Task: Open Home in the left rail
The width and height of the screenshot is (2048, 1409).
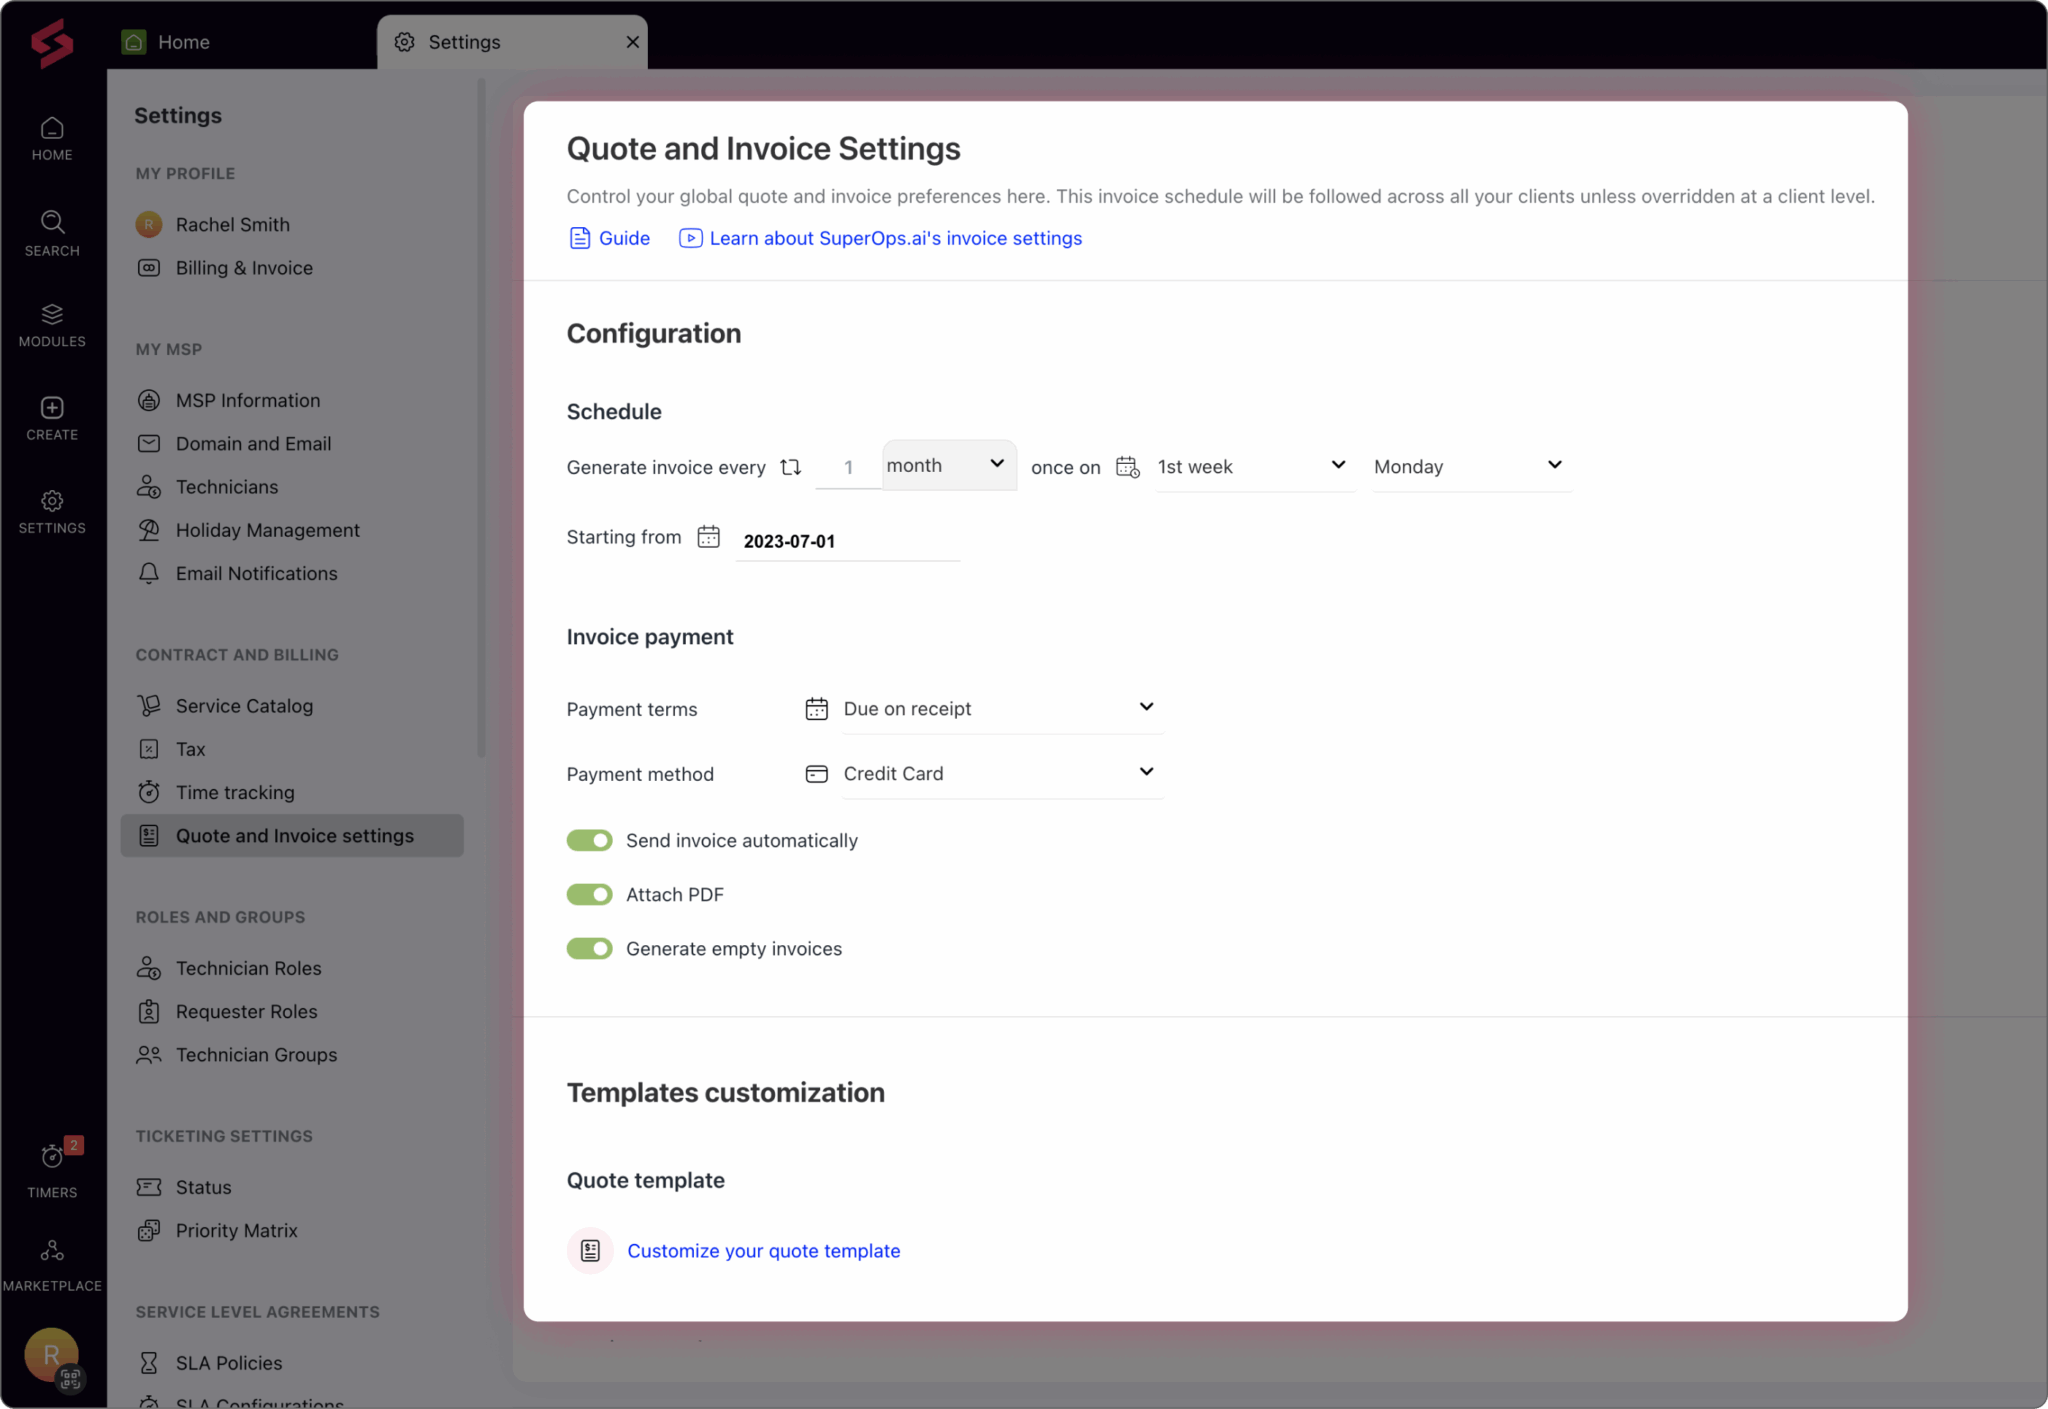Action: [52, 139]
